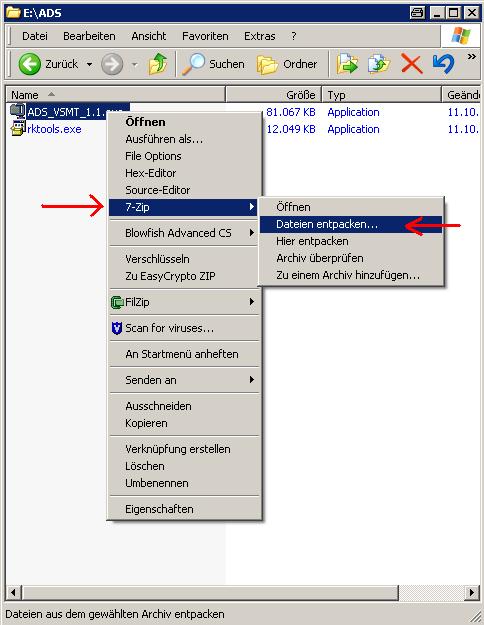
Task: Click the move-to-folder toolbar icon
Action: (348, 64)
